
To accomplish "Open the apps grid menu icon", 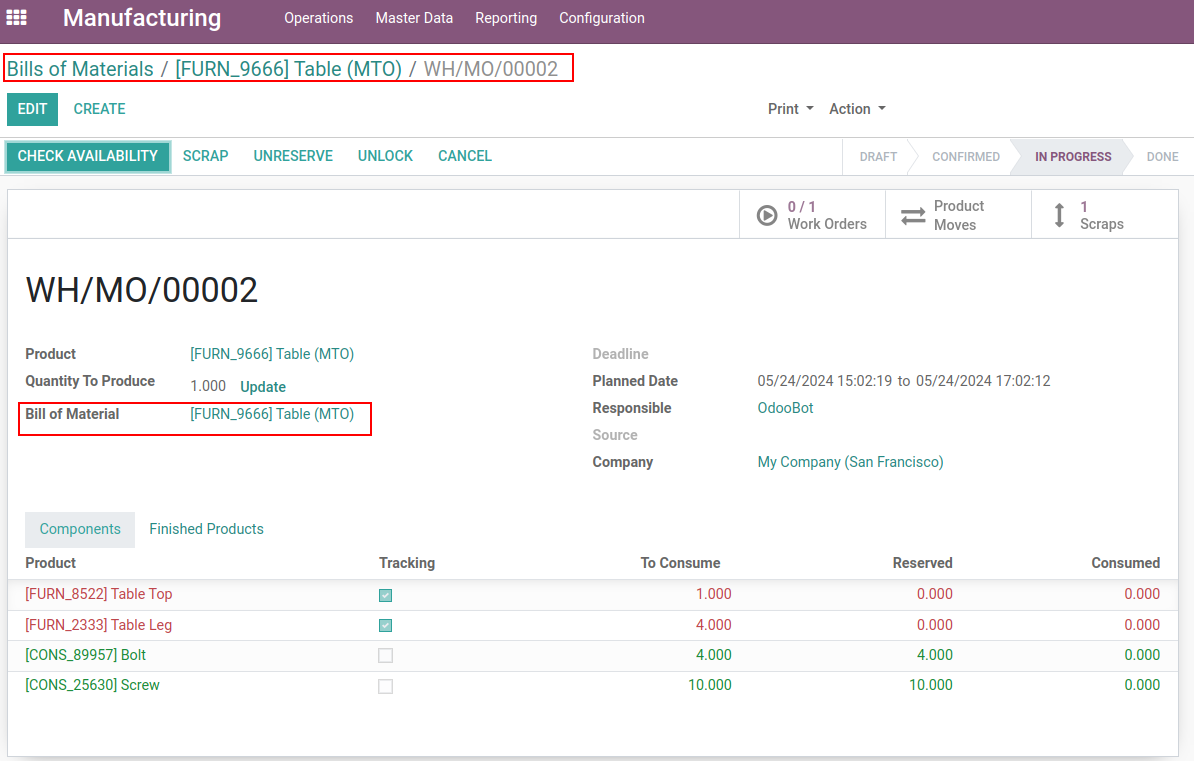I will tap(17, 18).
